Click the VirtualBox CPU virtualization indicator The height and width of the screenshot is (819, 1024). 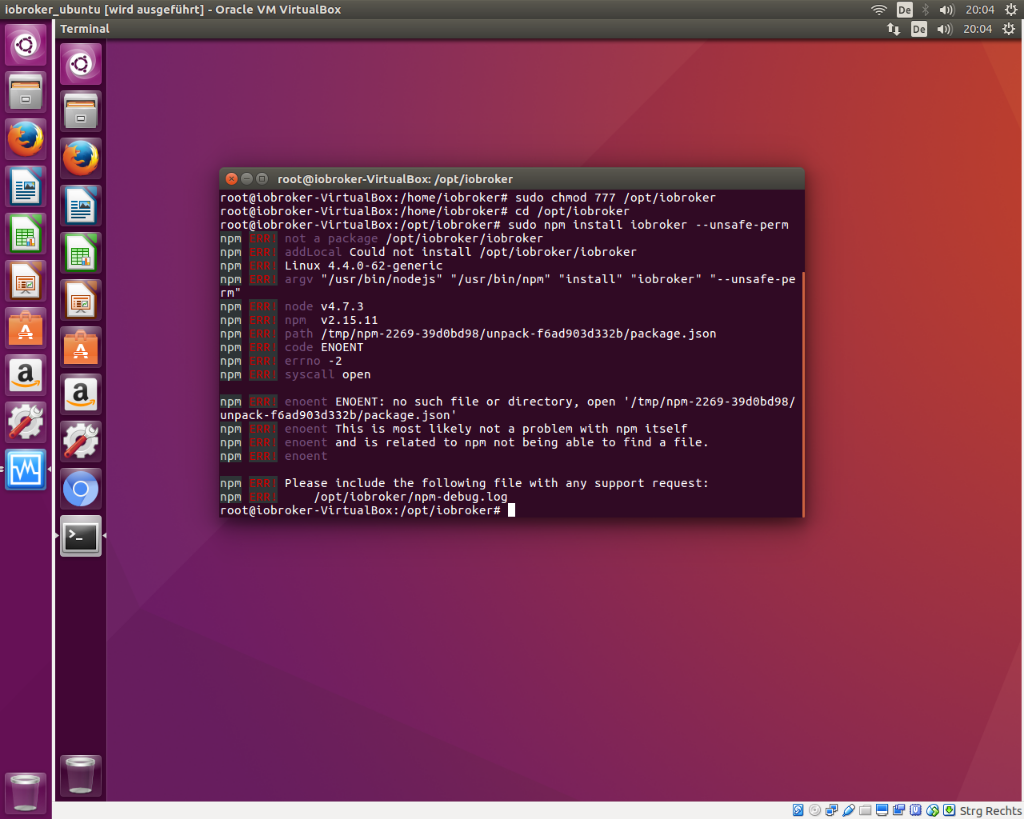(x=916, y=811)
